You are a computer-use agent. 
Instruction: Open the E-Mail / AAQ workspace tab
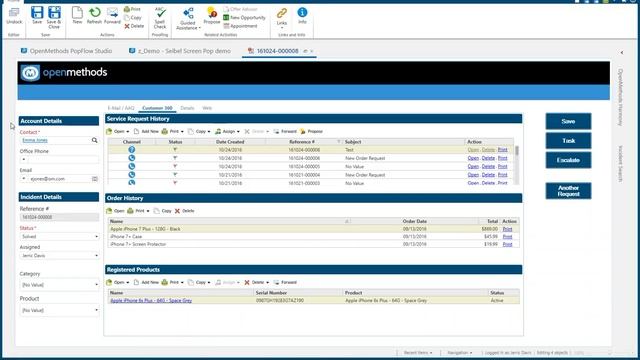tap(121, 108)
